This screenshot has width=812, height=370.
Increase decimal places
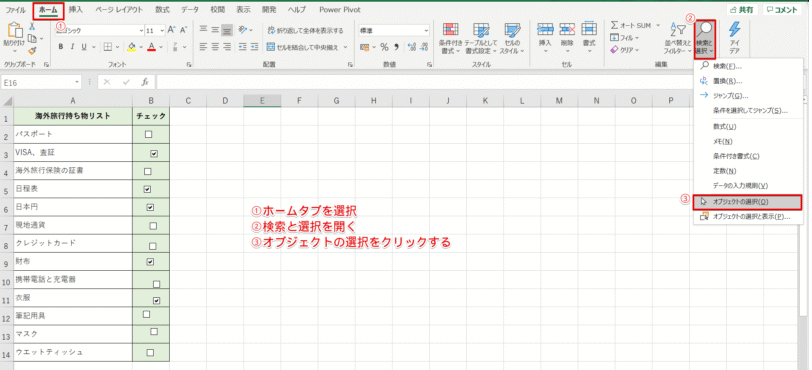point(412,47)
